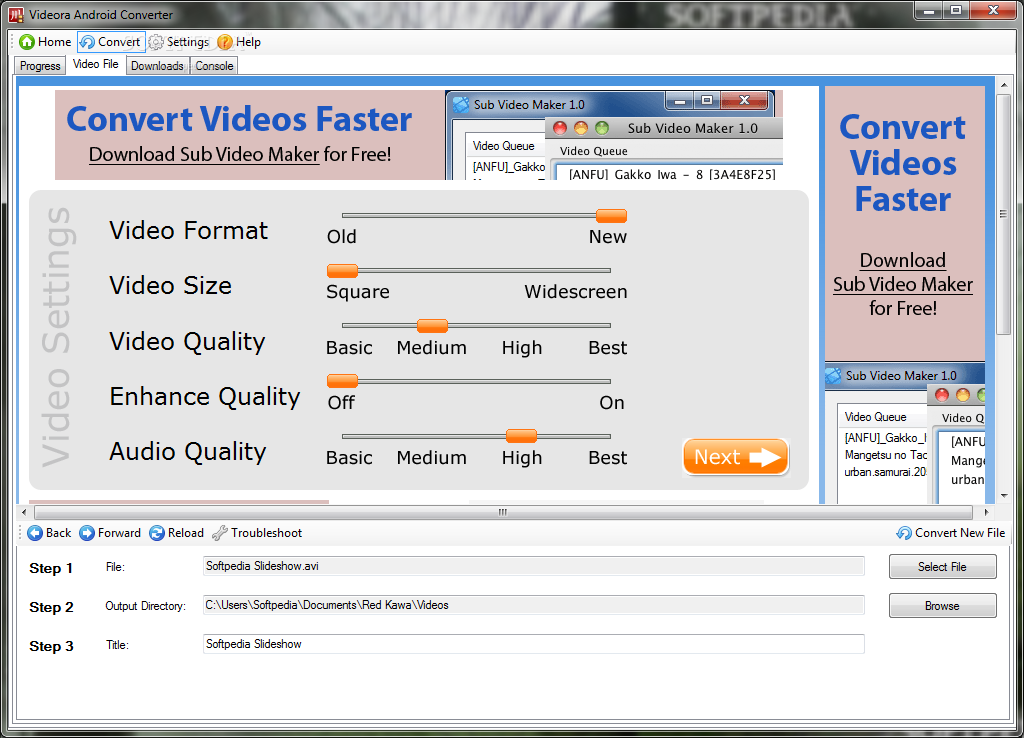Switch to the Progress tab
The height and width of the screenshot is (738, 1024).
click(40, 66)
